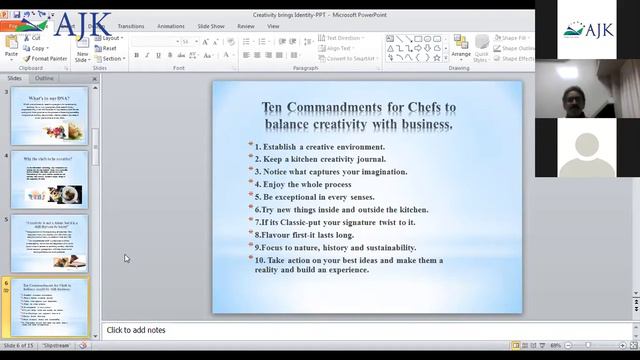The height and width of the screenshot is (360, 640).
Task: Select the Right Arrow shape
Action: [x=418, y=49]
